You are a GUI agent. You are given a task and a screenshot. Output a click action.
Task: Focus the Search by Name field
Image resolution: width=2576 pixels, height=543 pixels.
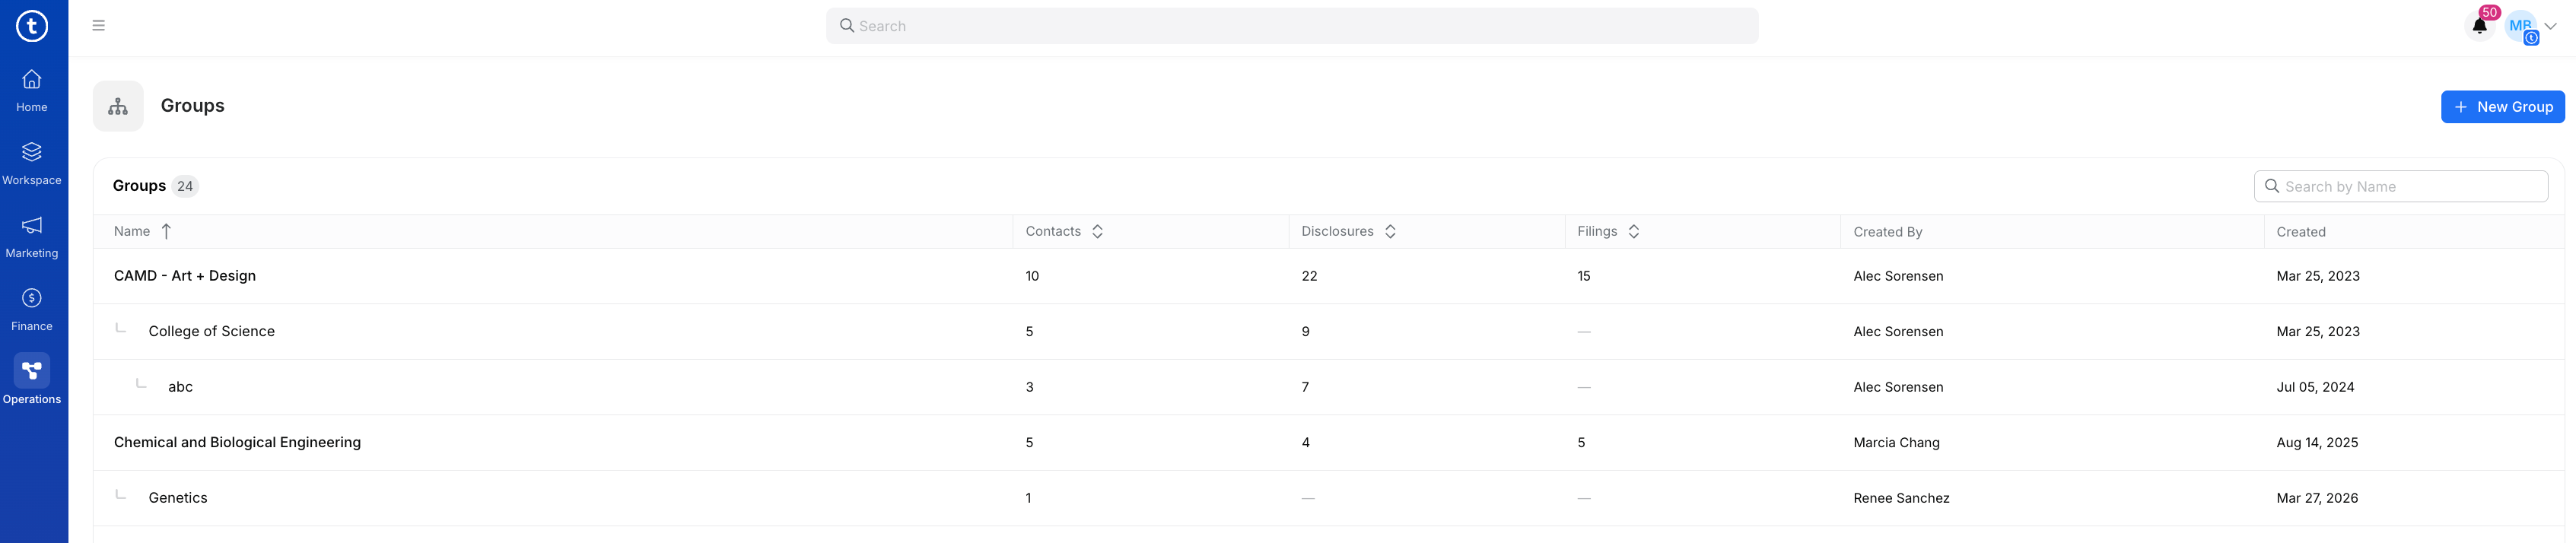(2400, 187)
